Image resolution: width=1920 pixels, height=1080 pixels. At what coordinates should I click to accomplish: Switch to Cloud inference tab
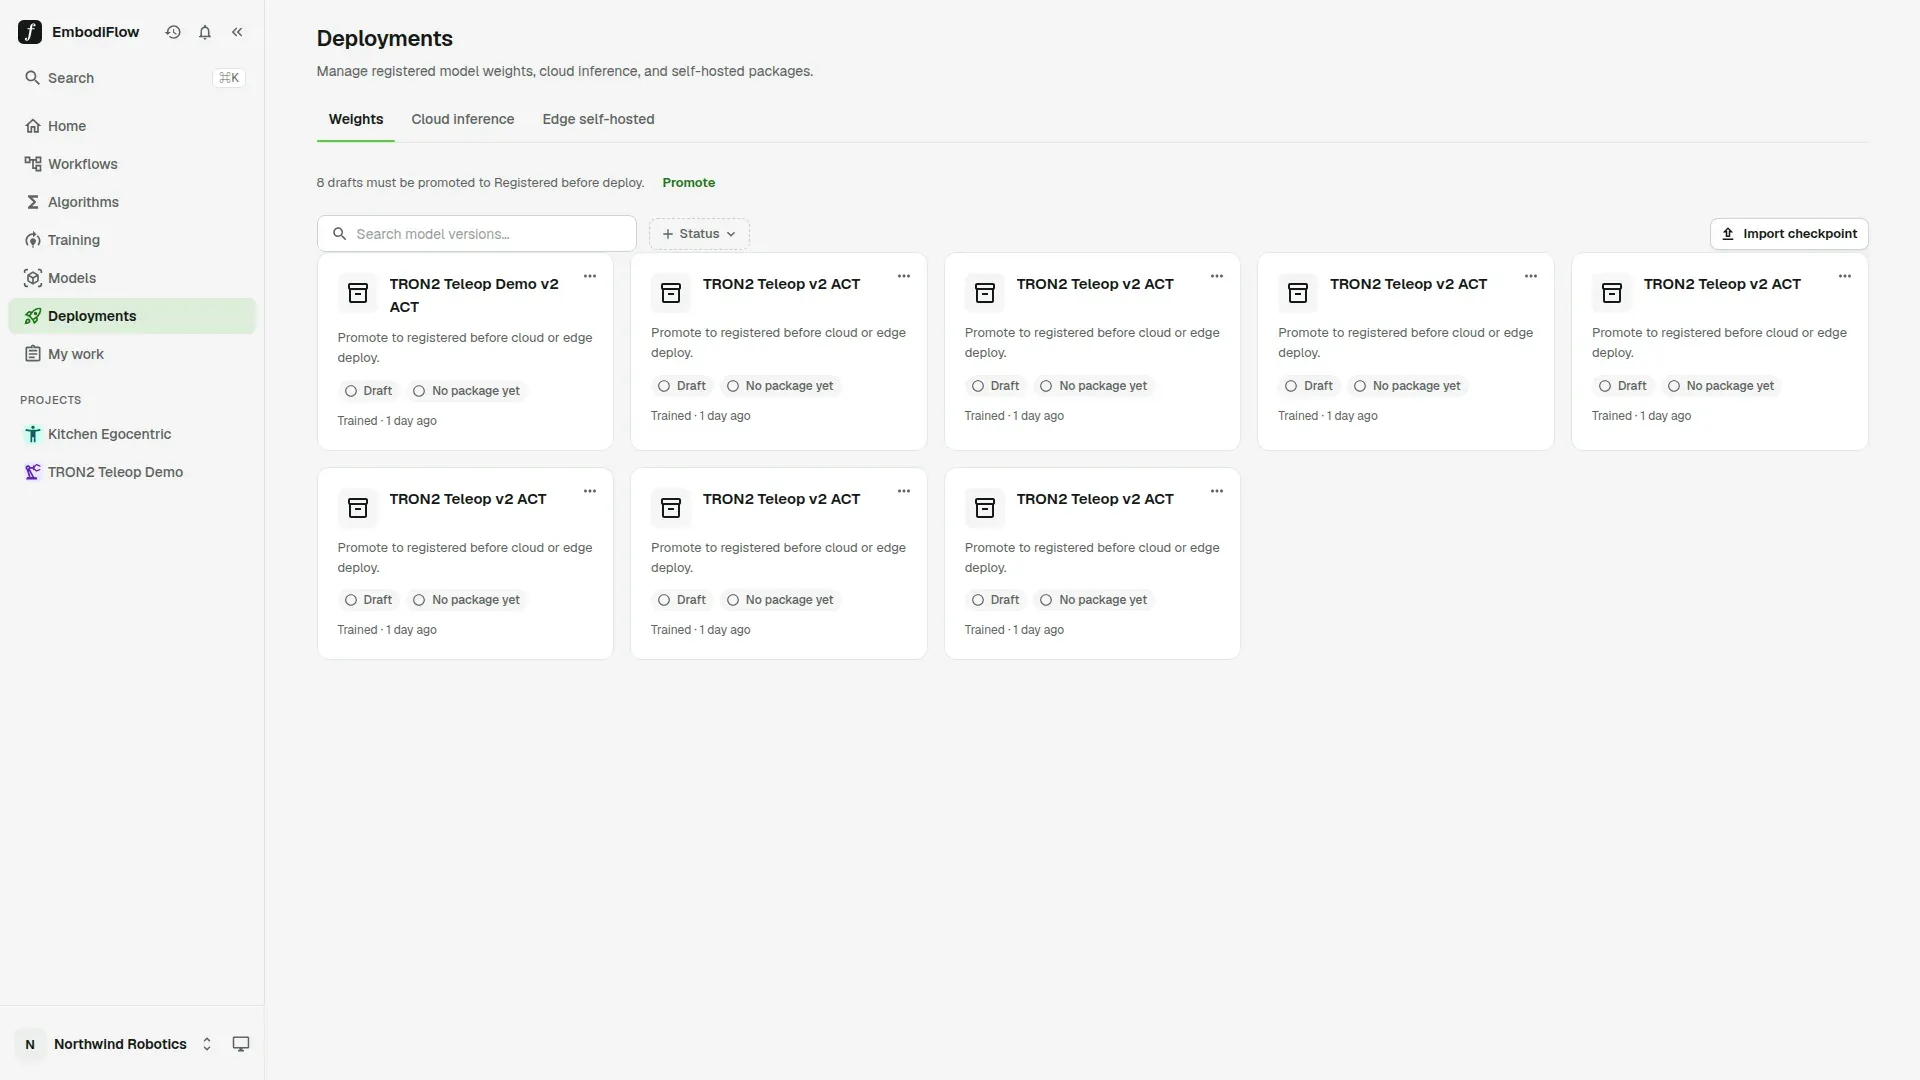(462, 119)
